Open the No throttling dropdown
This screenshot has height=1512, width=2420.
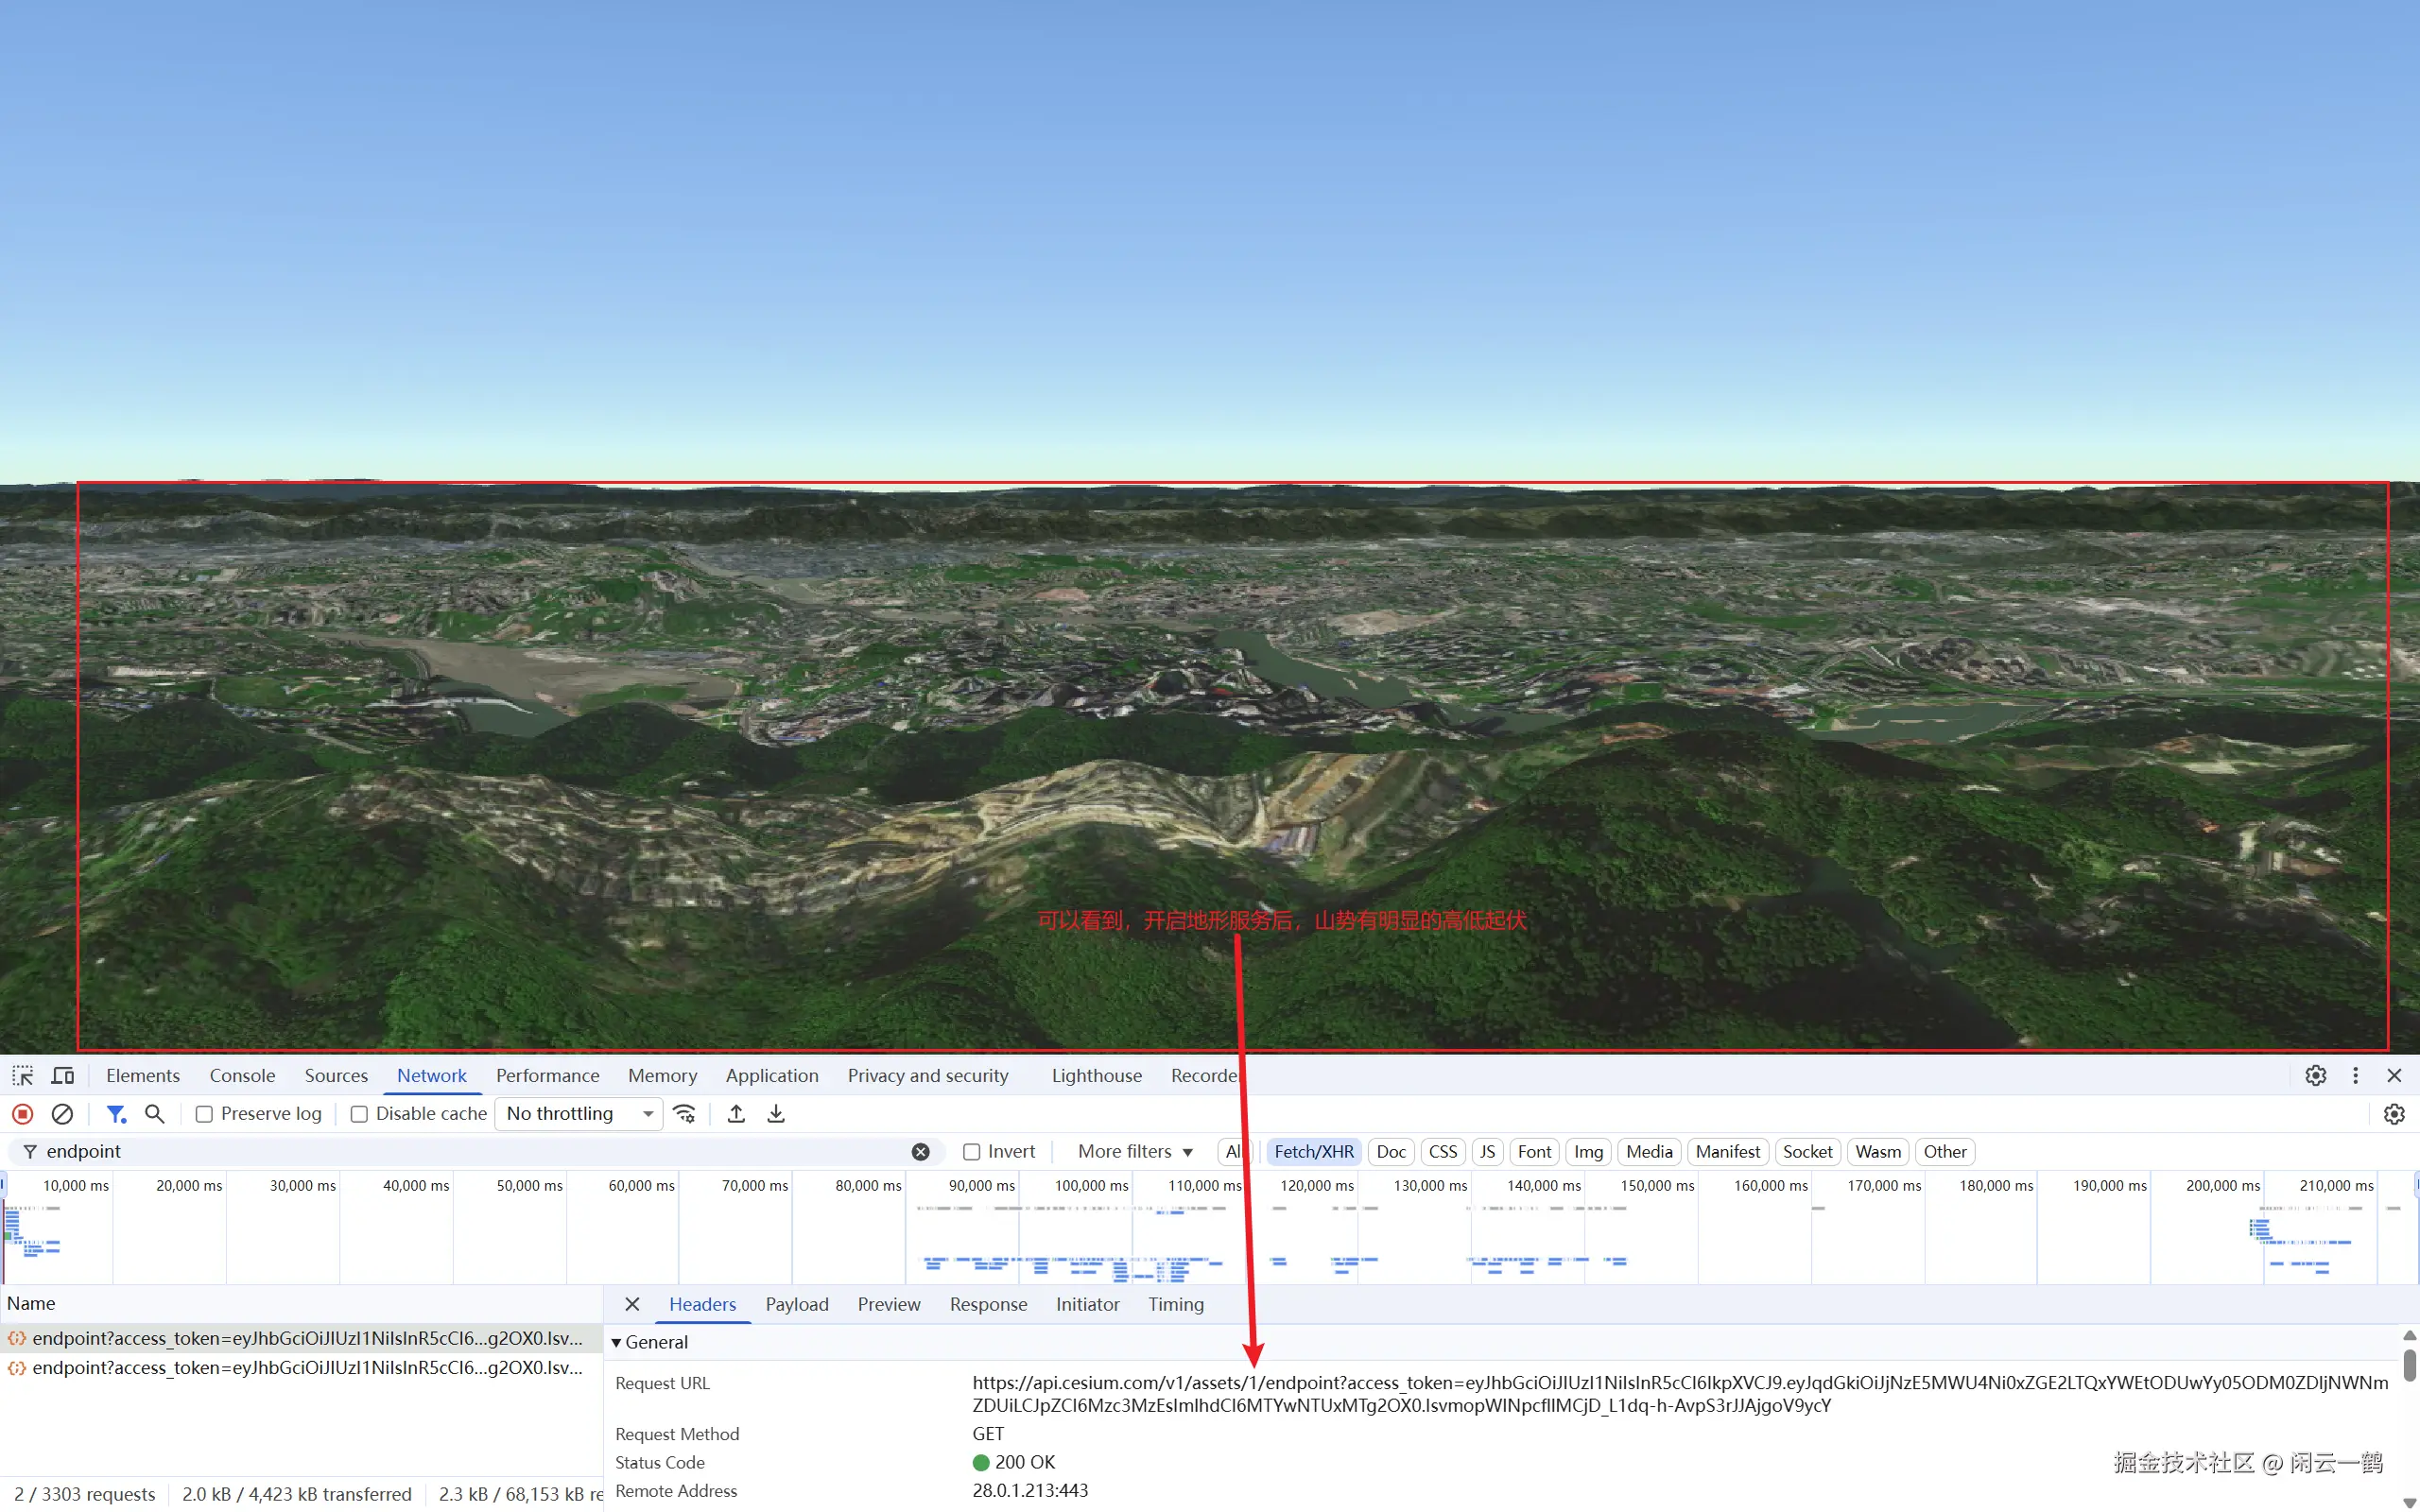pos(578,1113)
